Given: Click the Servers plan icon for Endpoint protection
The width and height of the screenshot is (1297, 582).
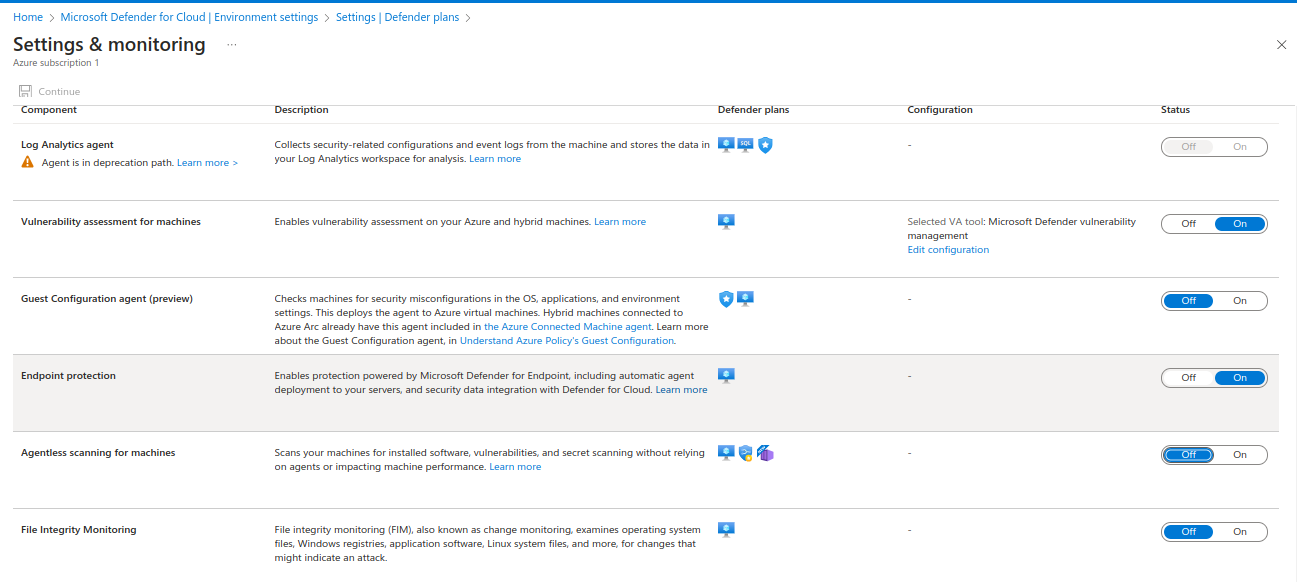Looking at the screenshot, I should pyautogui.click(x=726, y=376).
